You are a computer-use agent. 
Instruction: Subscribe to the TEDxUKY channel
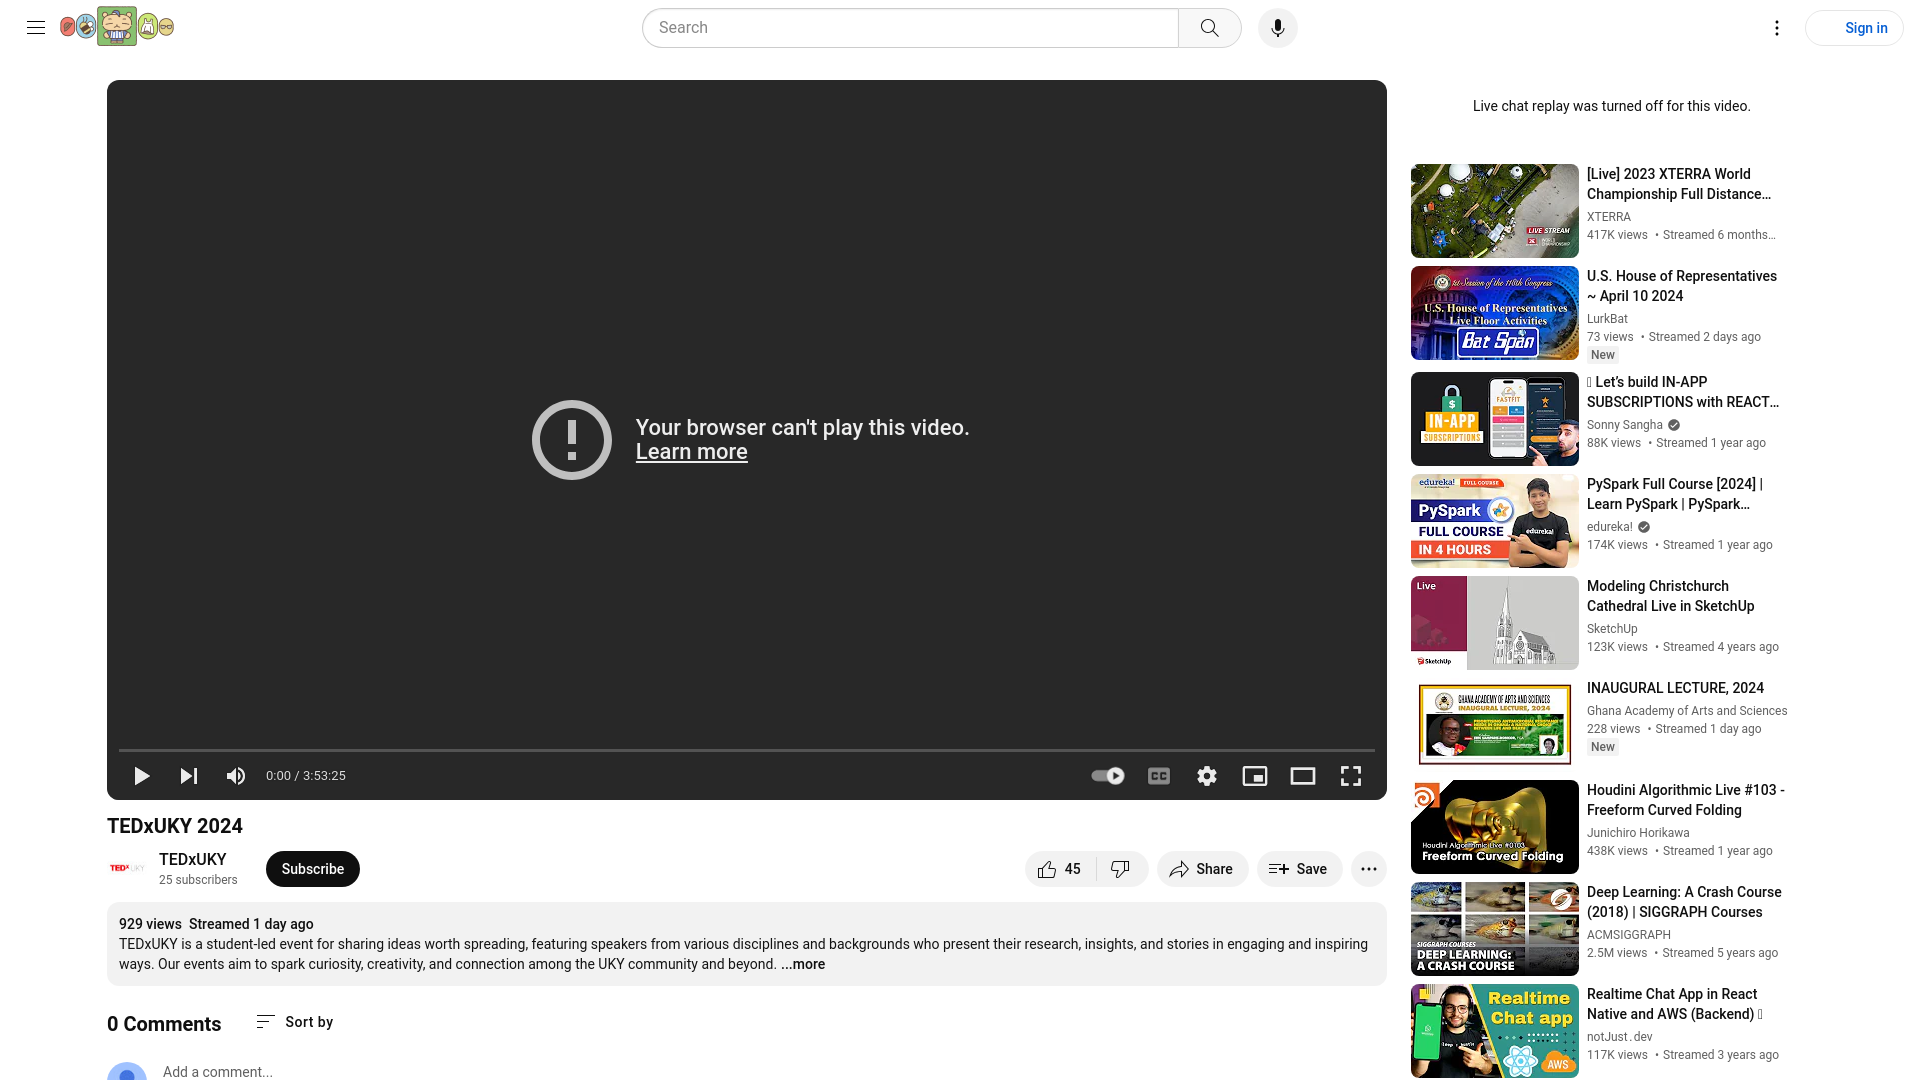(312, 869)
